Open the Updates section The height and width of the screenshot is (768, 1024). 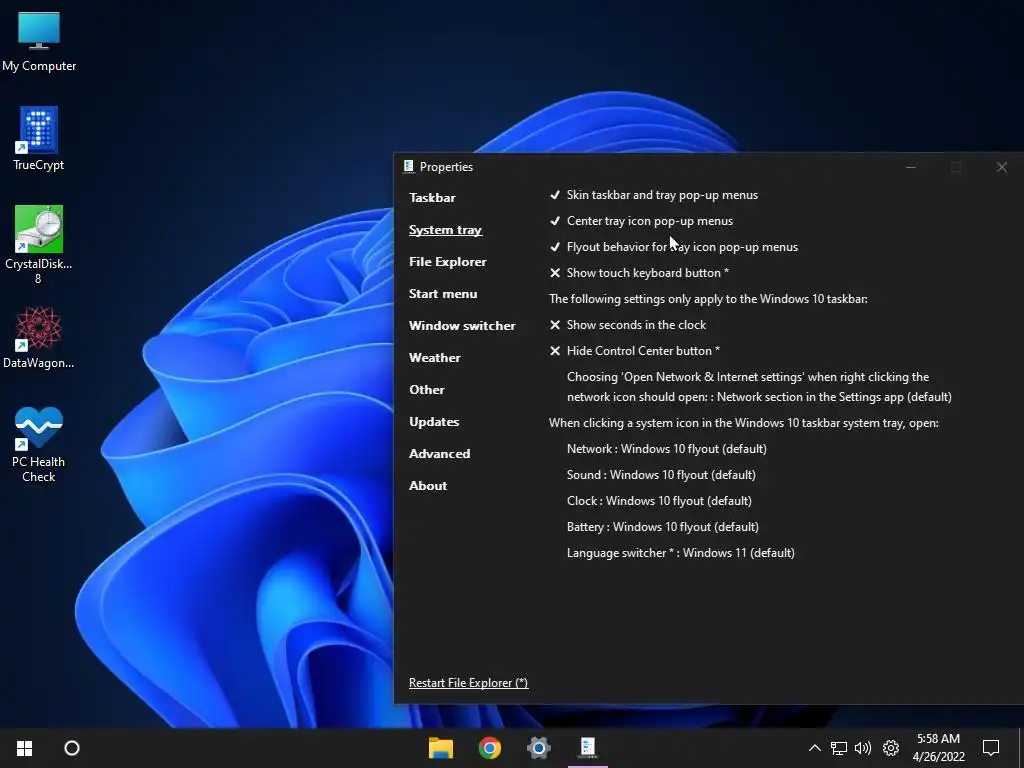point(434,422)
